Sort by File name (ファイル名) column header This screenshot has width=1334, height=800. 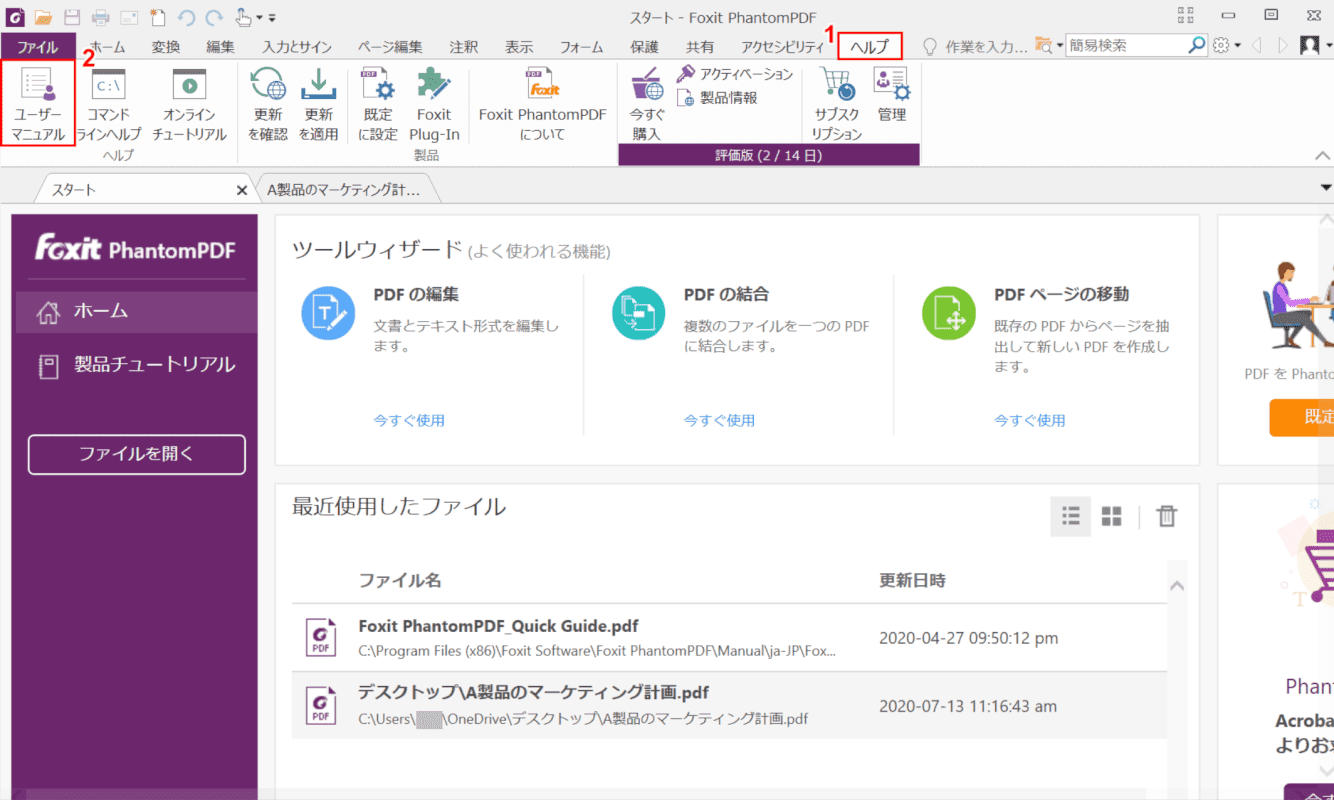tap(400, 580)
